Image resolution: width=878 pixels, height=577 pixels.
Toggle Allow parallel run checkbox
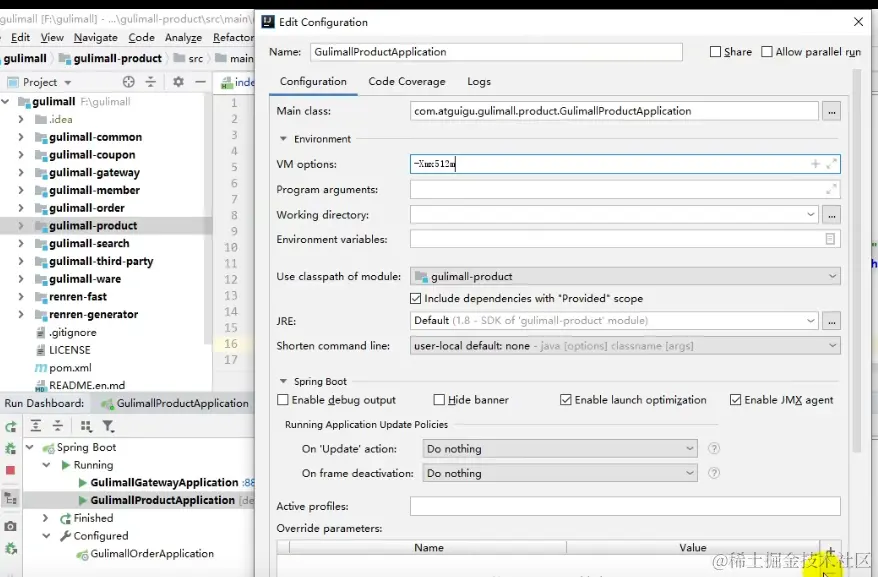coord(767,52)
